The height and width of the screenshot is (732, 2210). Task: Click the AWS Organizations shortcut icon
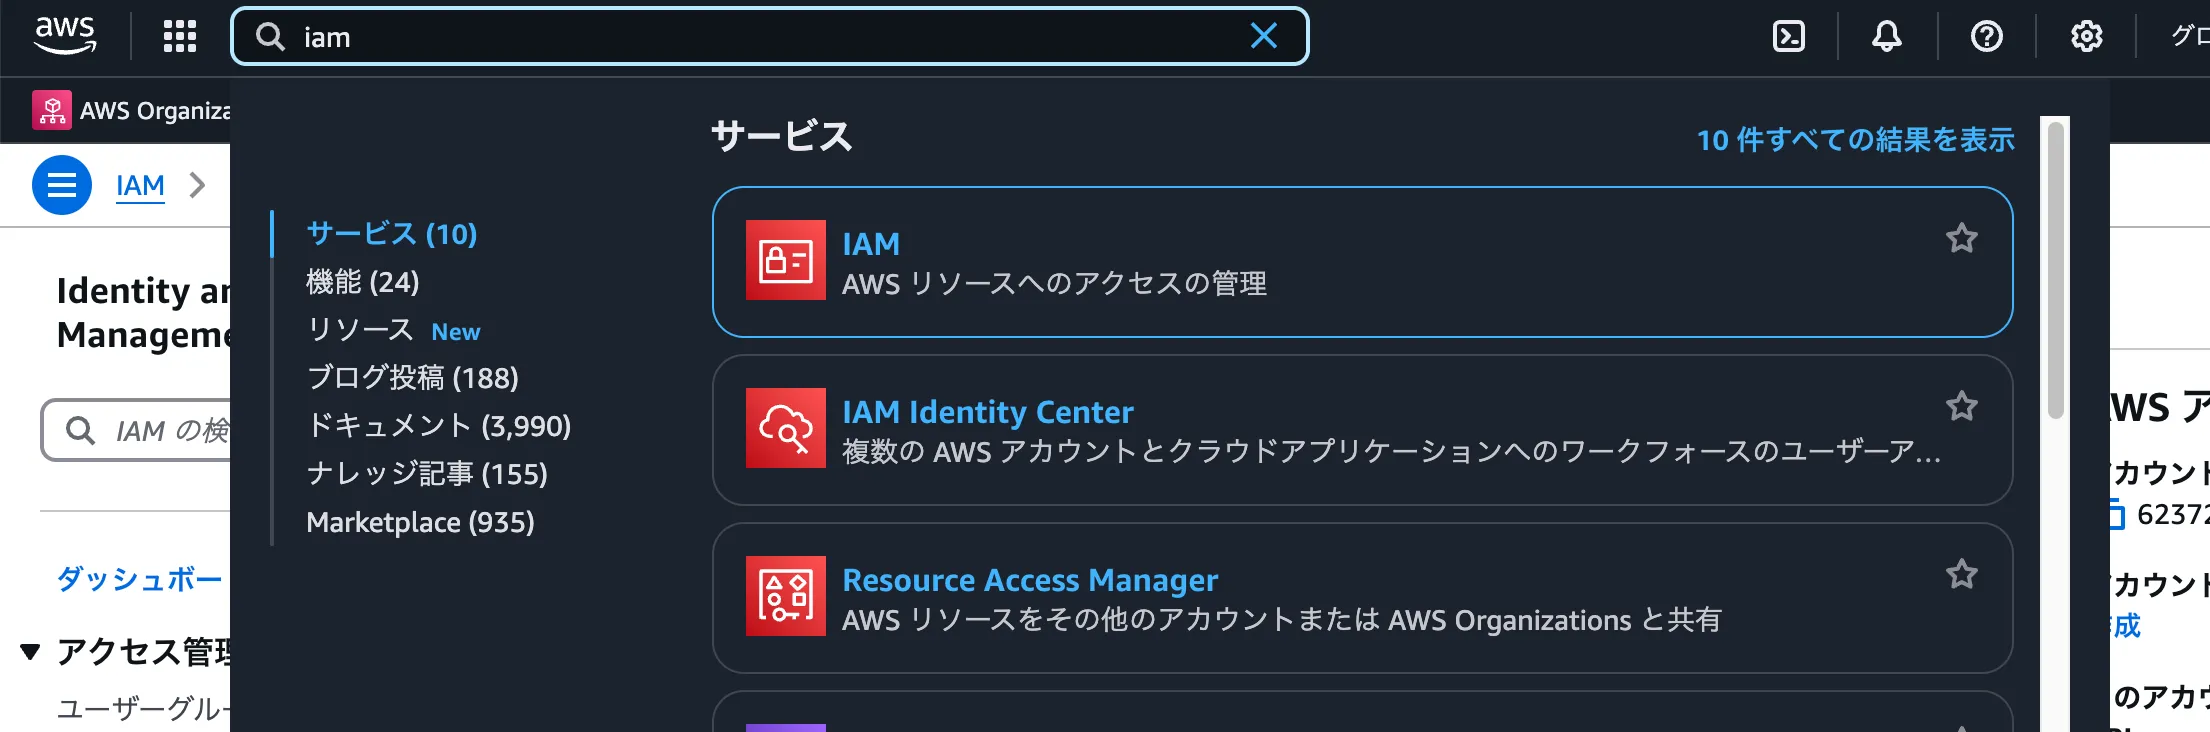pyautogui.click(x=52, y=110)
